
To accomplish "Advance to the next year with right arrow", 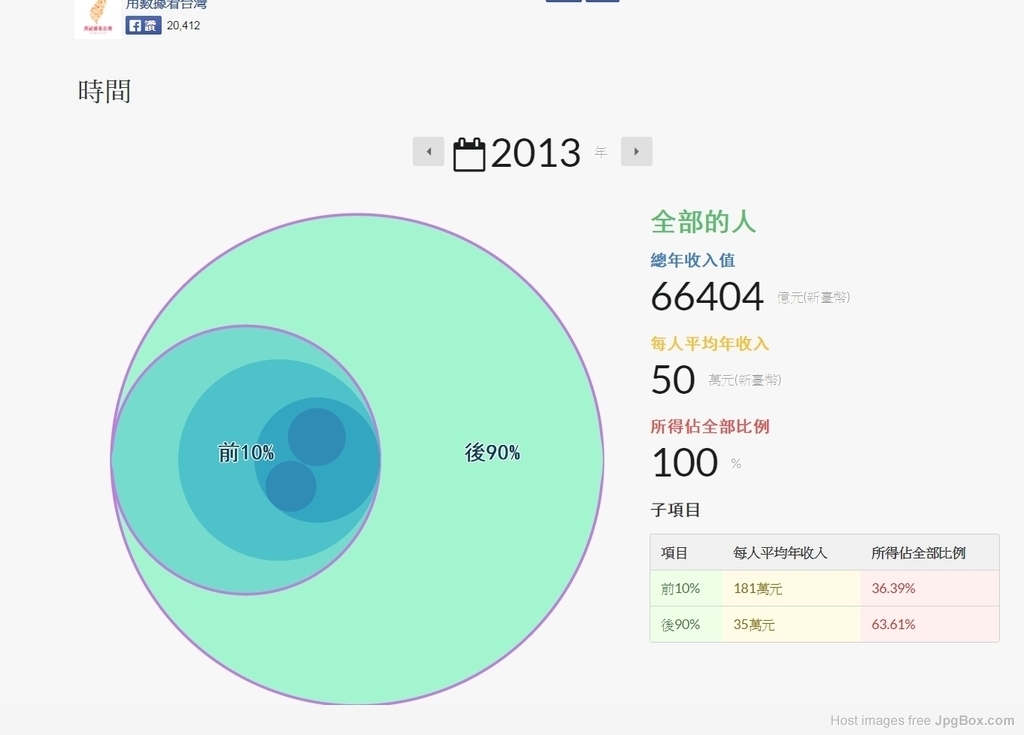I will 636,152.
